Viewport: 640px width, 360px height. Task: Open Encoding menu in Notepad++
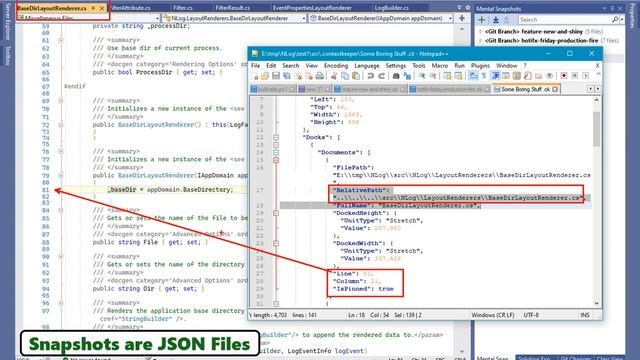click(x=336, y=65)
